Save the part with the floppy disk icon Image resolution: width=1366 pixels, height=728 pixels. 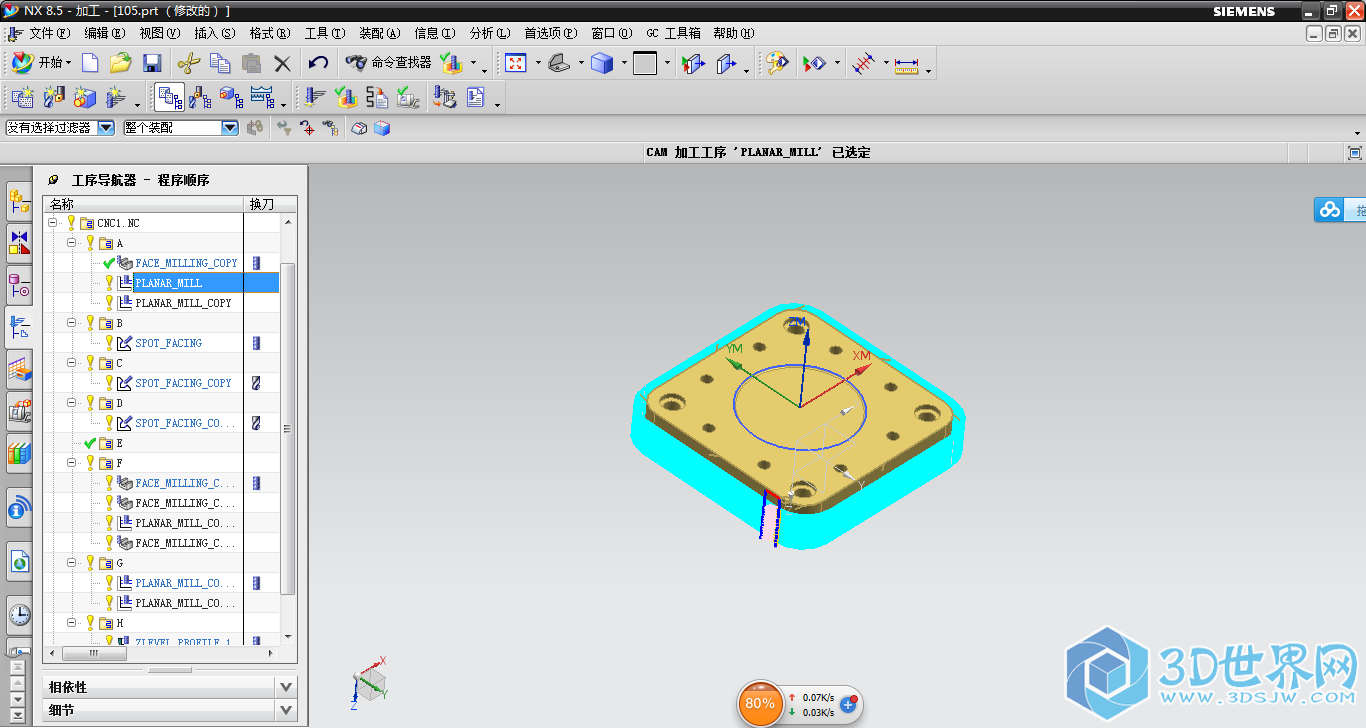(x=152, y=63)
